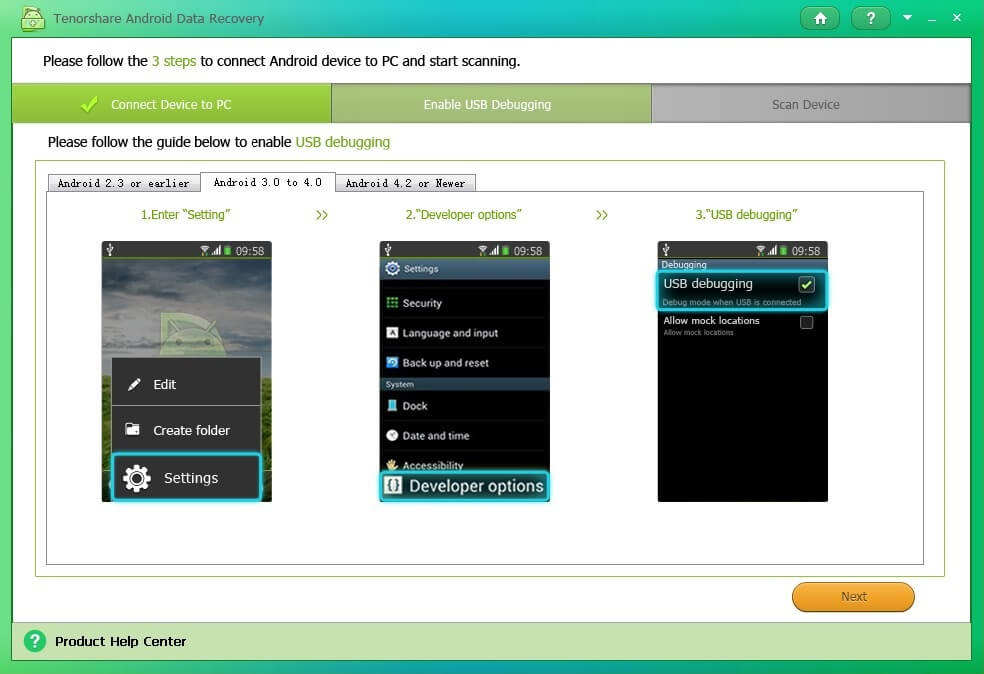Click the '3 steps' green text

(174, 61)
